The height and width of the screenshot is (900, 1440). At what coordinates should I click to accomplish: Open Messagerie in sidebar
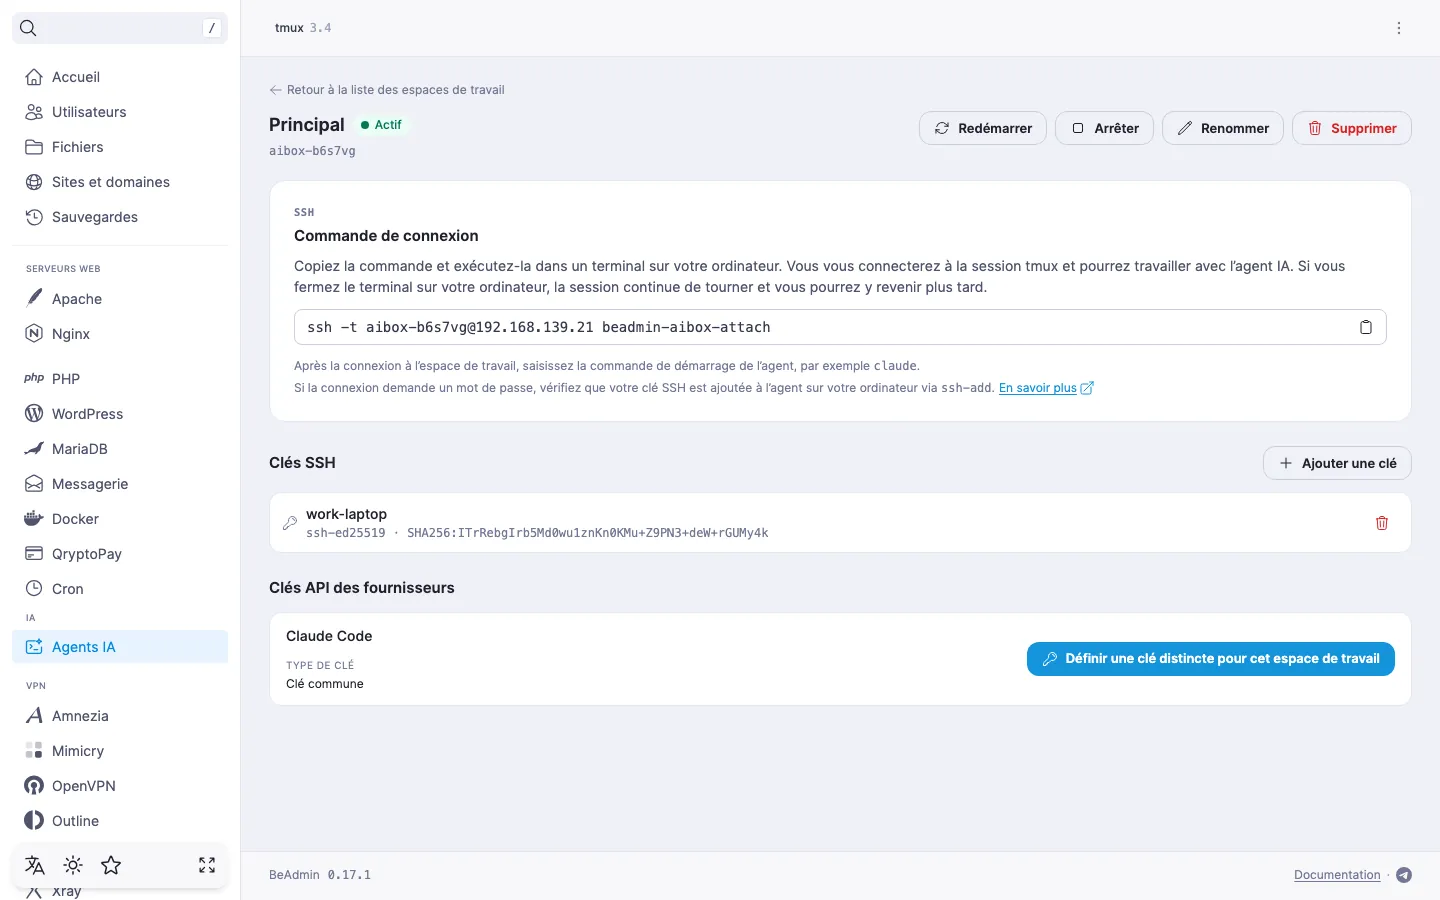(x=120, y=484)
